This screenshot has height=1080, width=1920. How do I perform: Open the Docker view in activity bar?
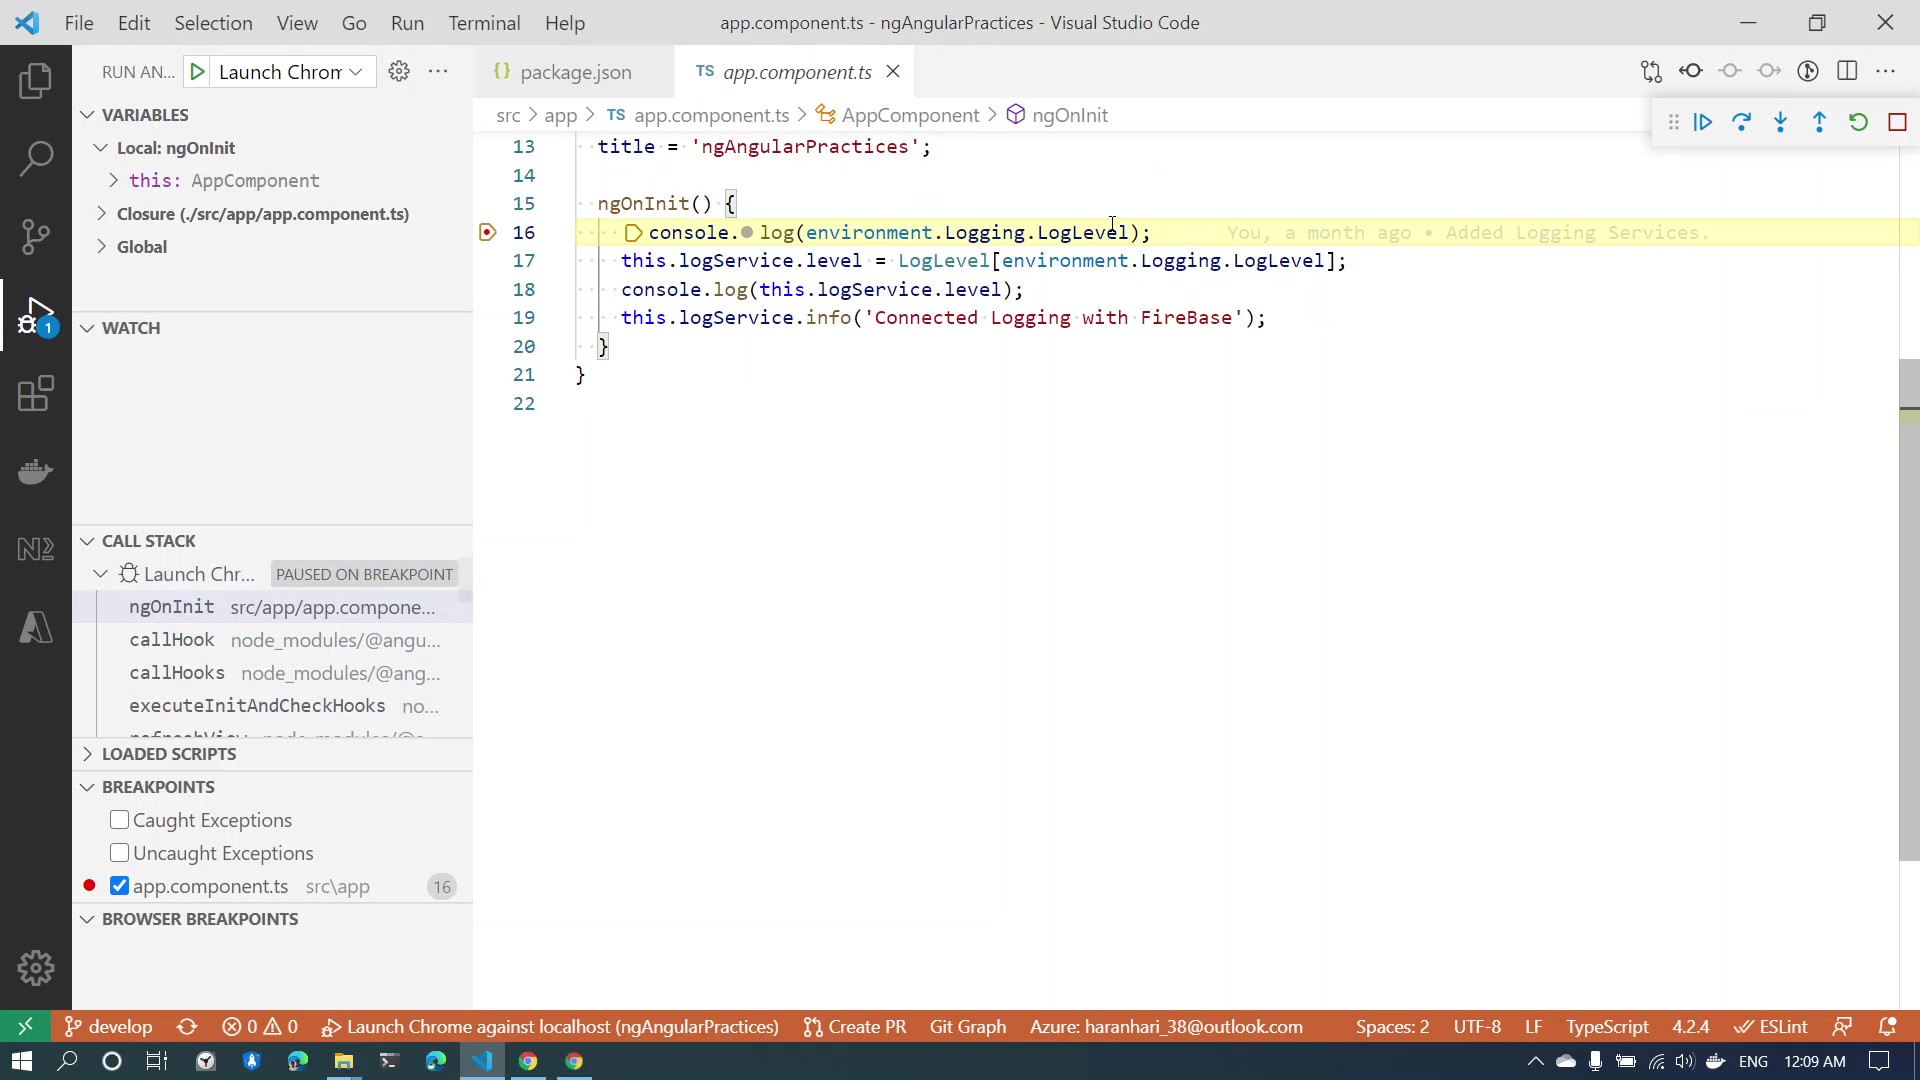pos(36,471)
